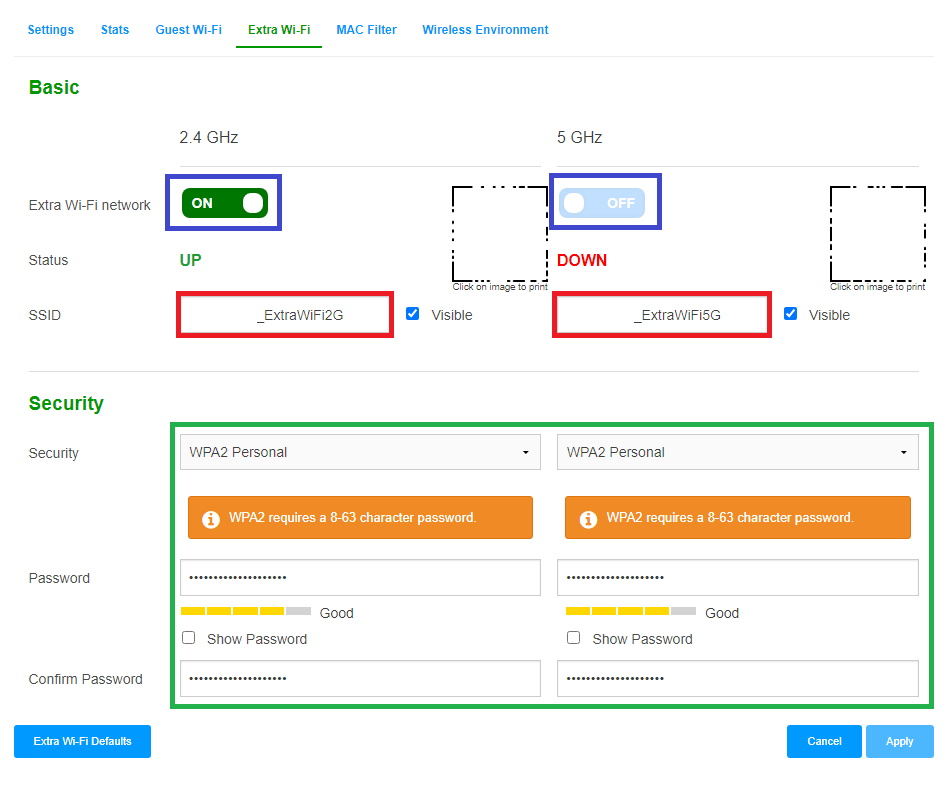Open the Settings tab
Viewport: 949px width, 799px height.
(x=51, y=30)
